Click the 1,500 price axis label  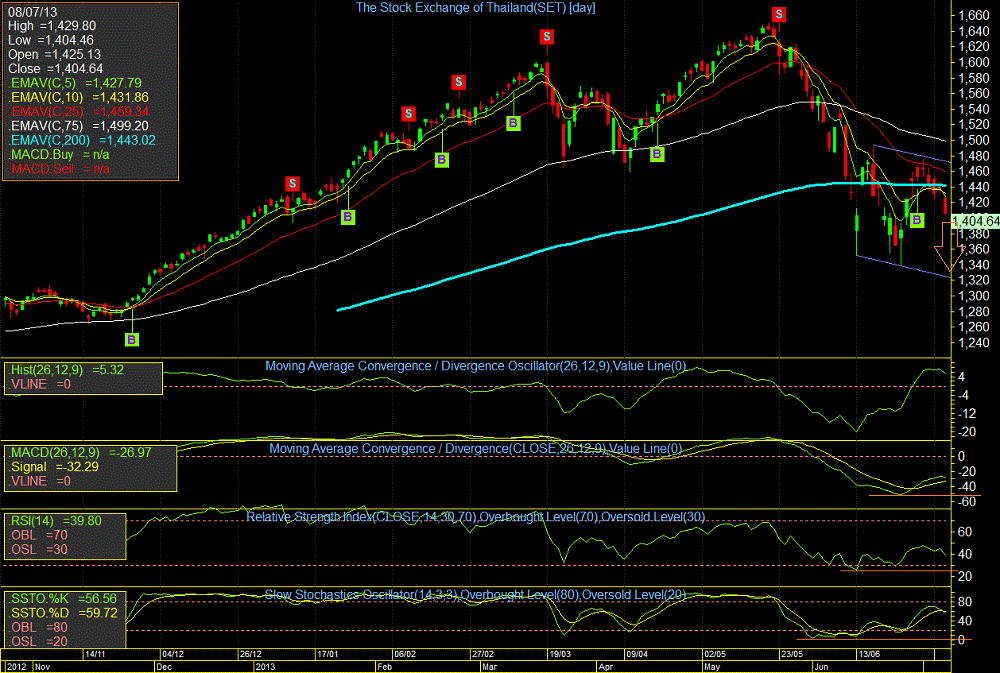coord(974,140)
